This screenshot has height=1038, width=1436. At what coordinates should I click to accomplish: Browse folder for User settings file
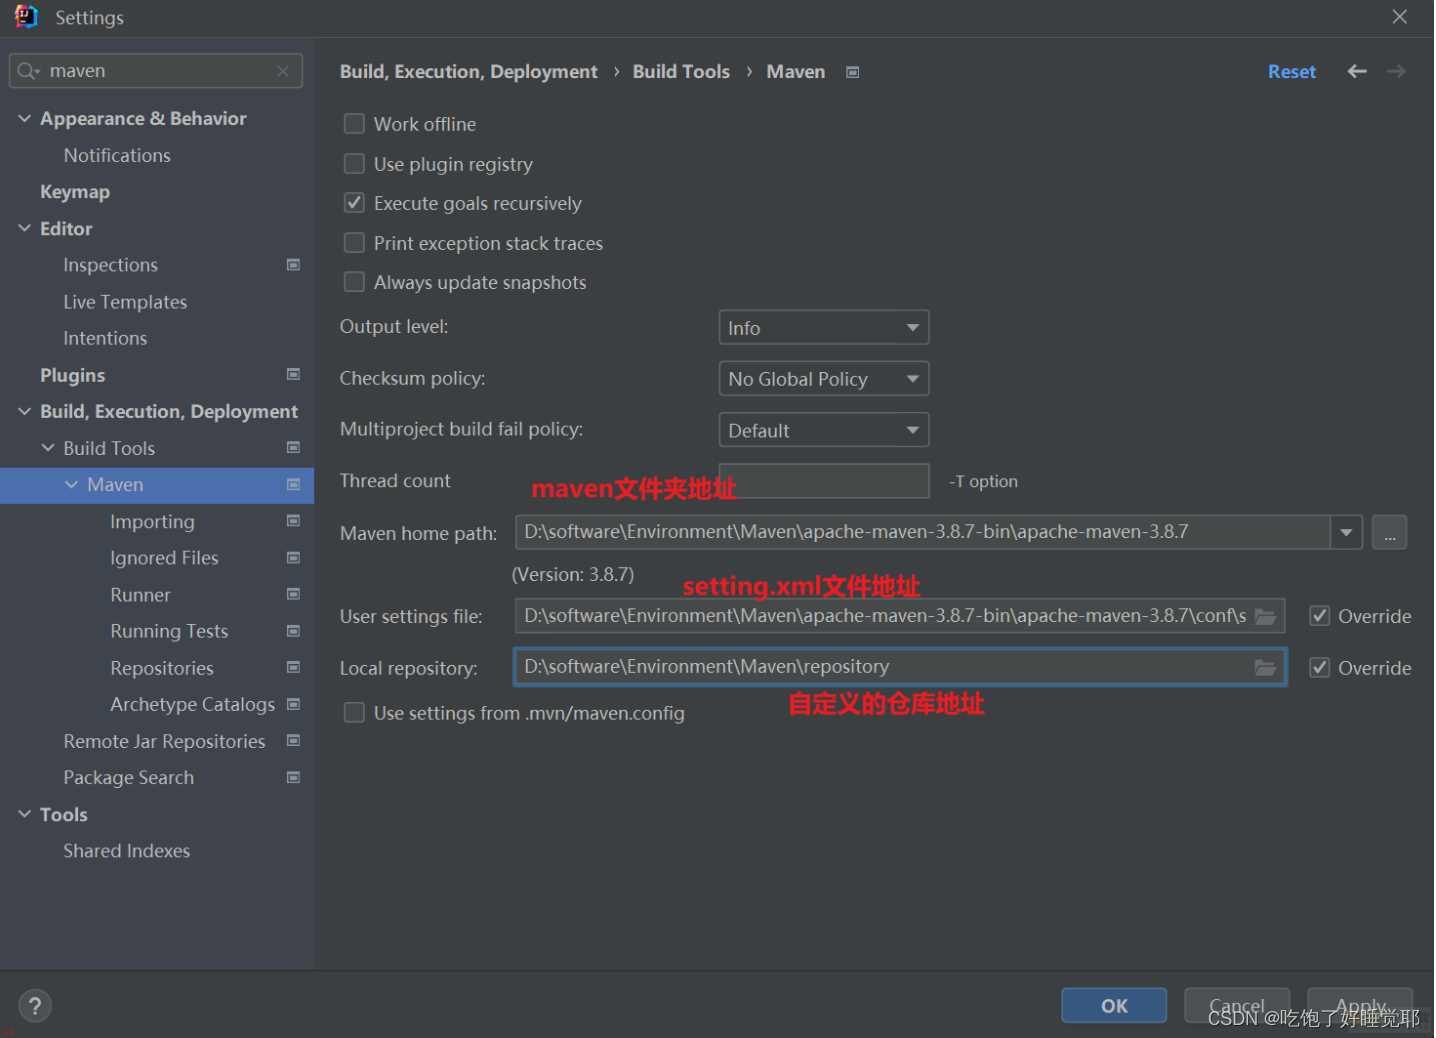coord(1265,616)
